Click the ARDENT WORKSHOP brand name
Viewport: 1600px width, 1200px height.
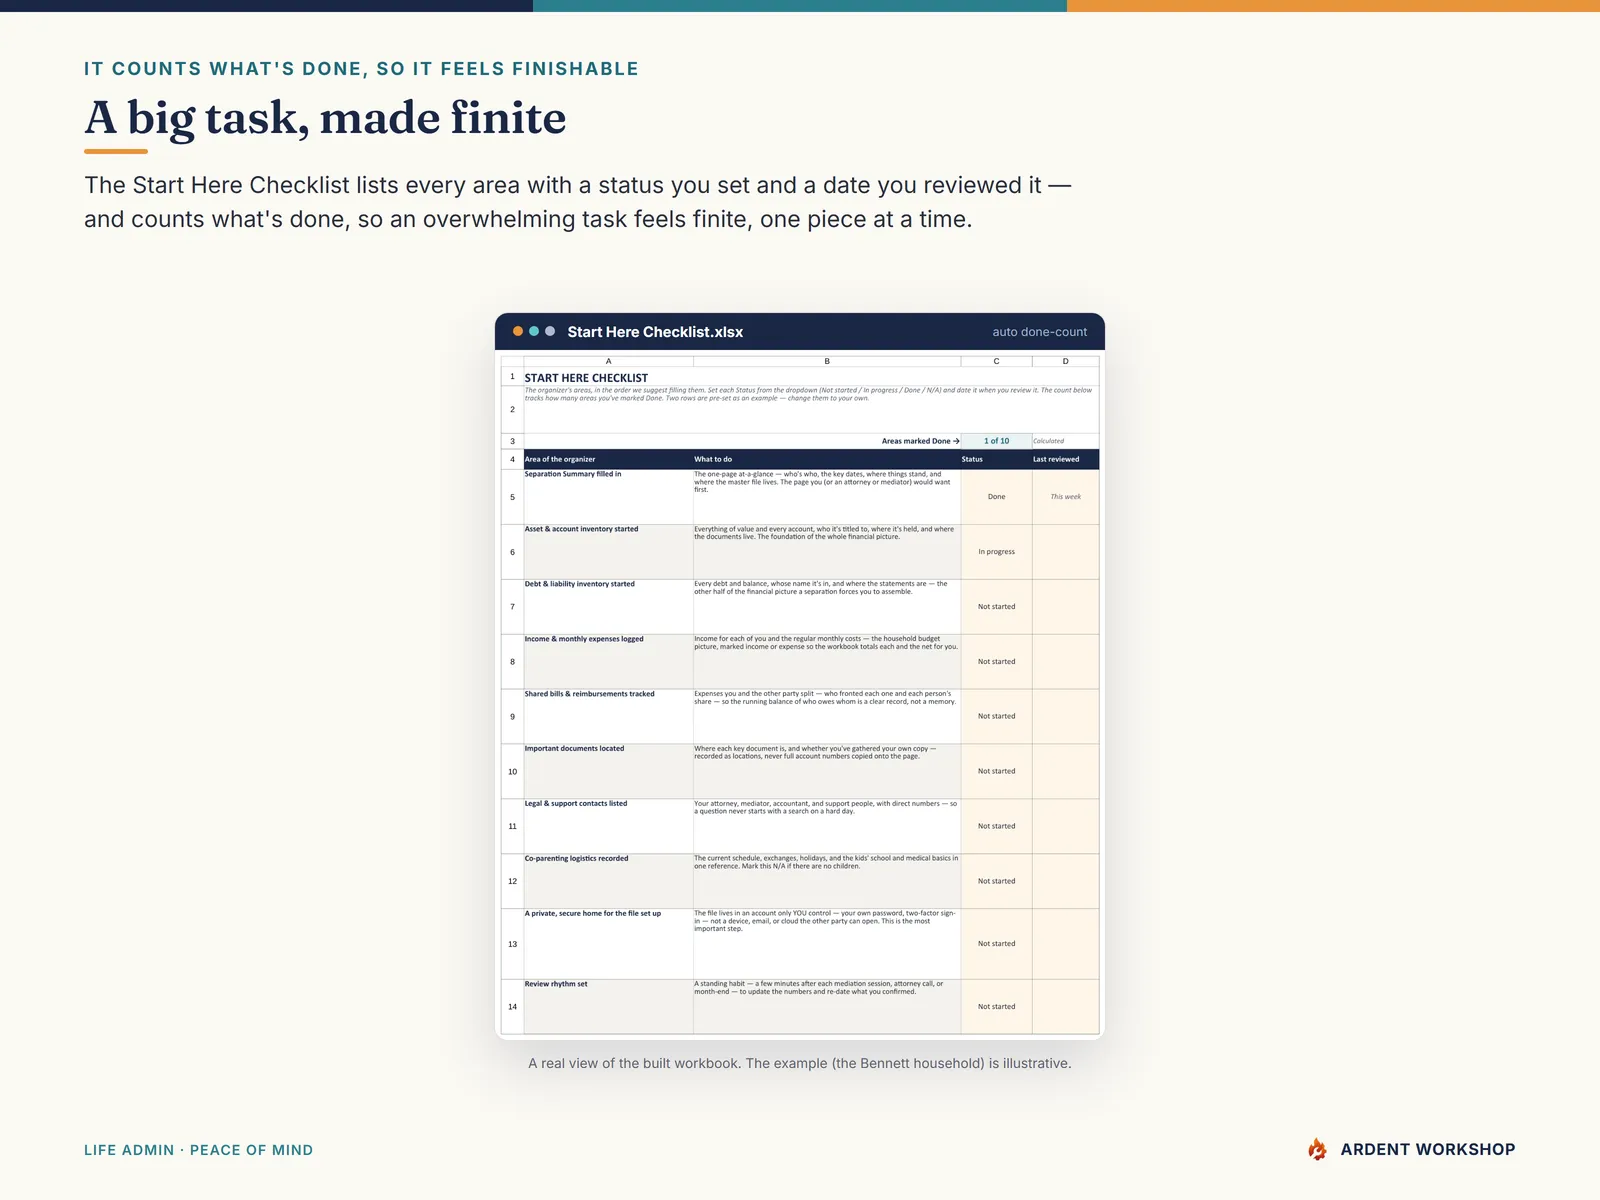coord(1428,1150)
